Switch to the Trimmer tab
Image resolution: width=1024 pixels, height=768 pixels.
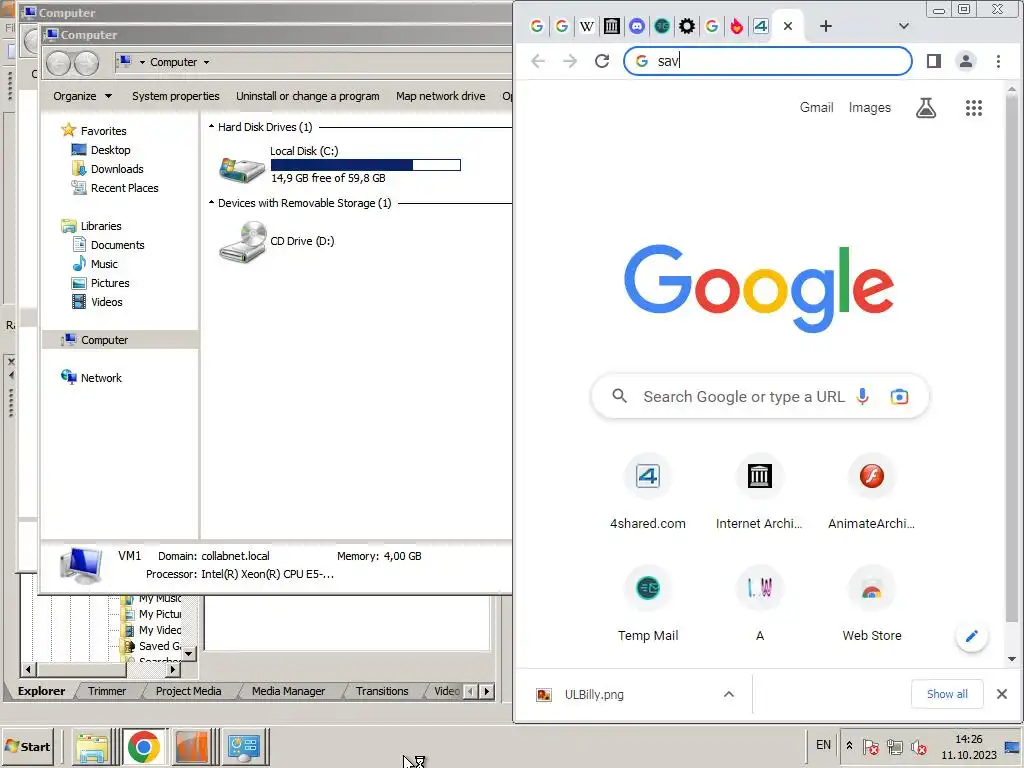[107, 691]
